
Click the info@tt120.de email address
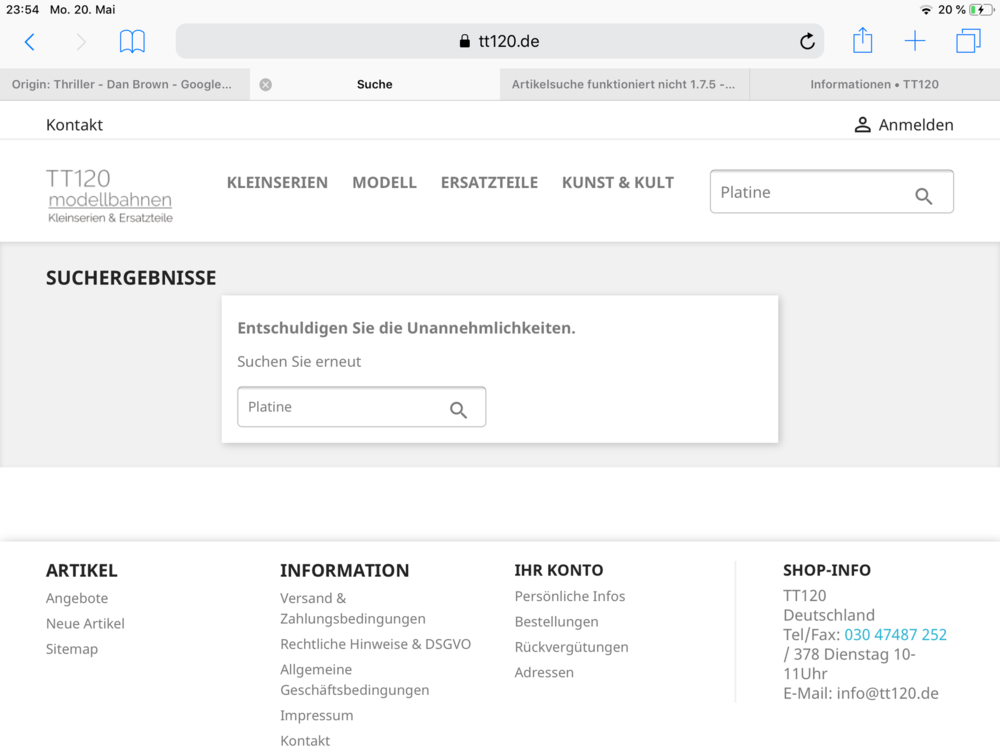pos(888,694)
